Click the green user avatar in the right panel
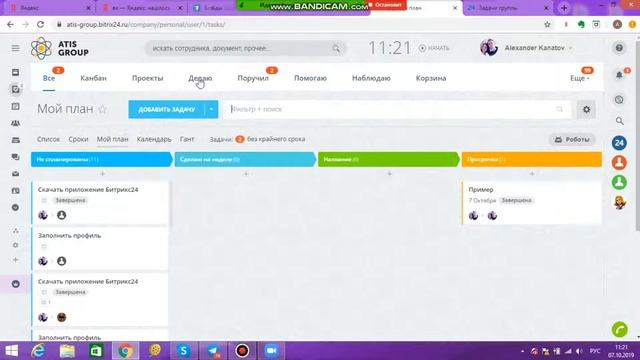Viewport: 640px width, 360px height. pos(619,182)
